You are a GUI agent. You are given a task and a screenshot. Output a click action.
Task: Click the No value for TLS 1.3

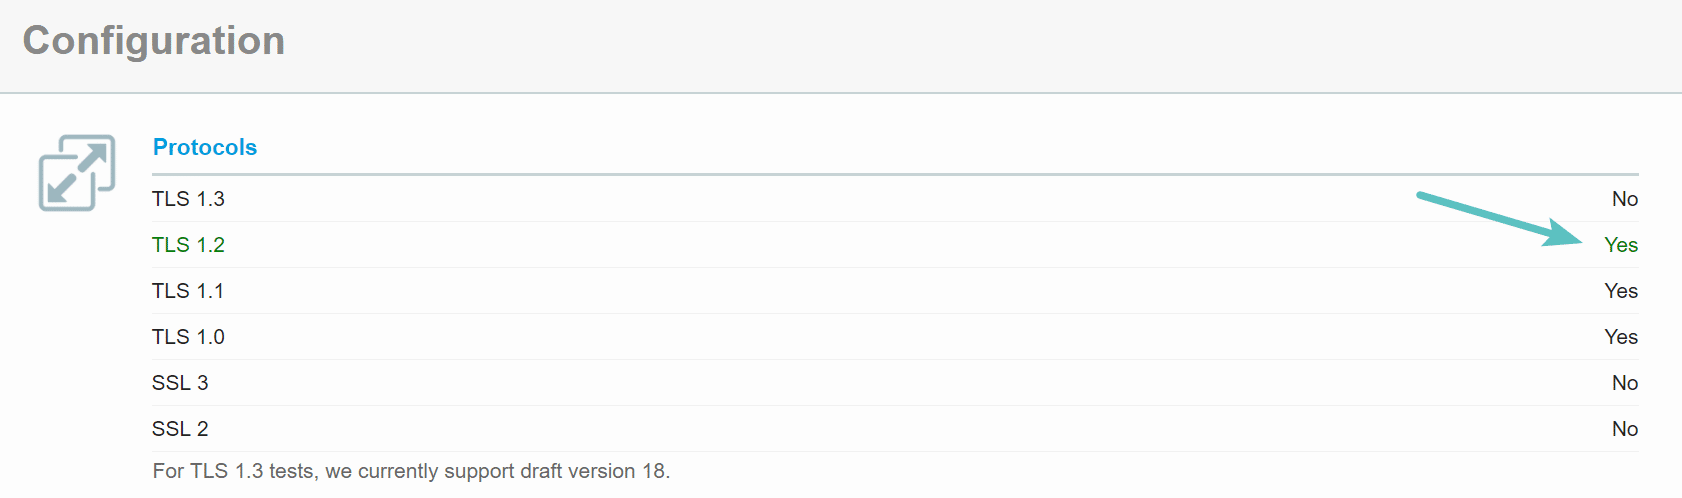click(x=1624, y=199)
